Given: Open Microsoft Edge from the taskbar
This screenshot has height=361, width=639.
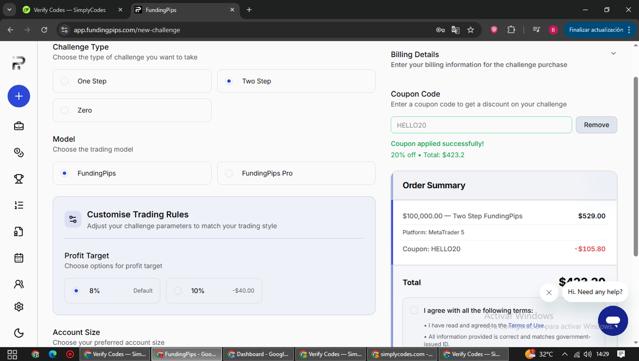Looking at the screenshot, I should [53, 354].
